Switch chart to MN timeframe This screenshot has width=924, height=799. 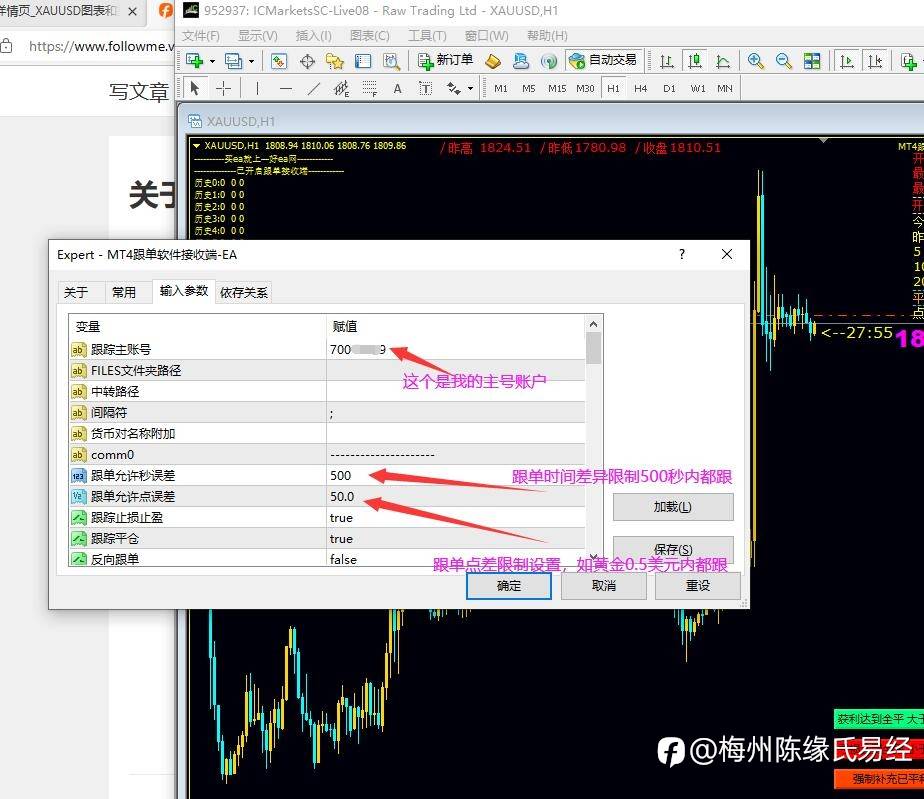tap(725, 88)
